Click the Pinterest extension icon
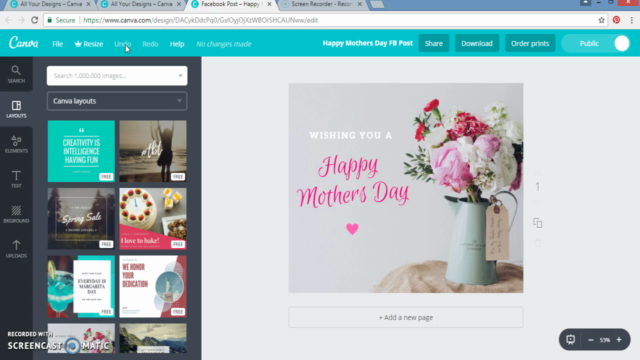Image resolution: width=640 pixels, height=360 pixels. click(616, 20)
